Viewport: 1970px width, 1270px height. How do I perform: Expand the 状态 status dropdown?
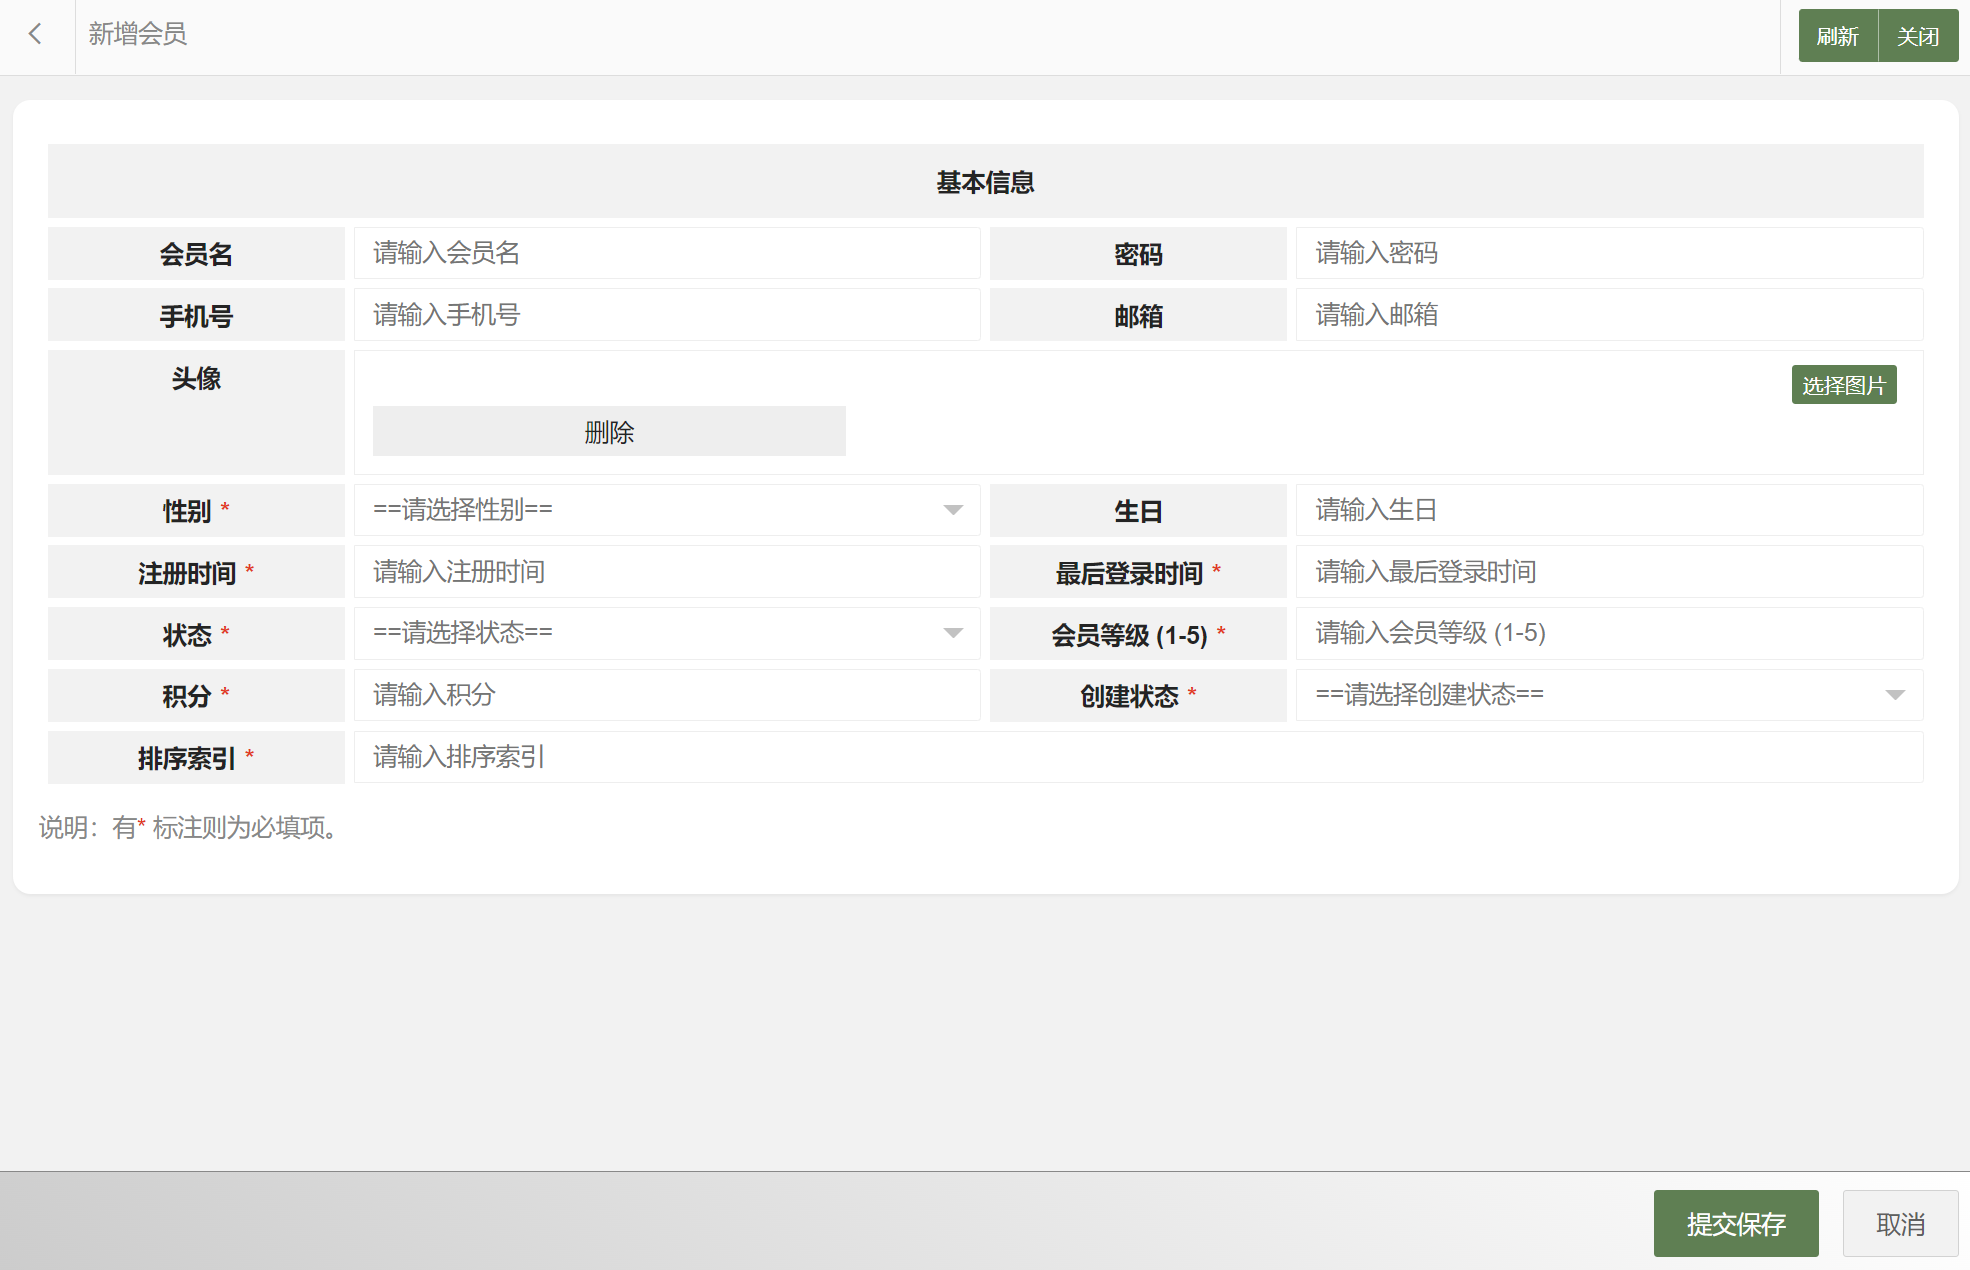tap(666, 633)
